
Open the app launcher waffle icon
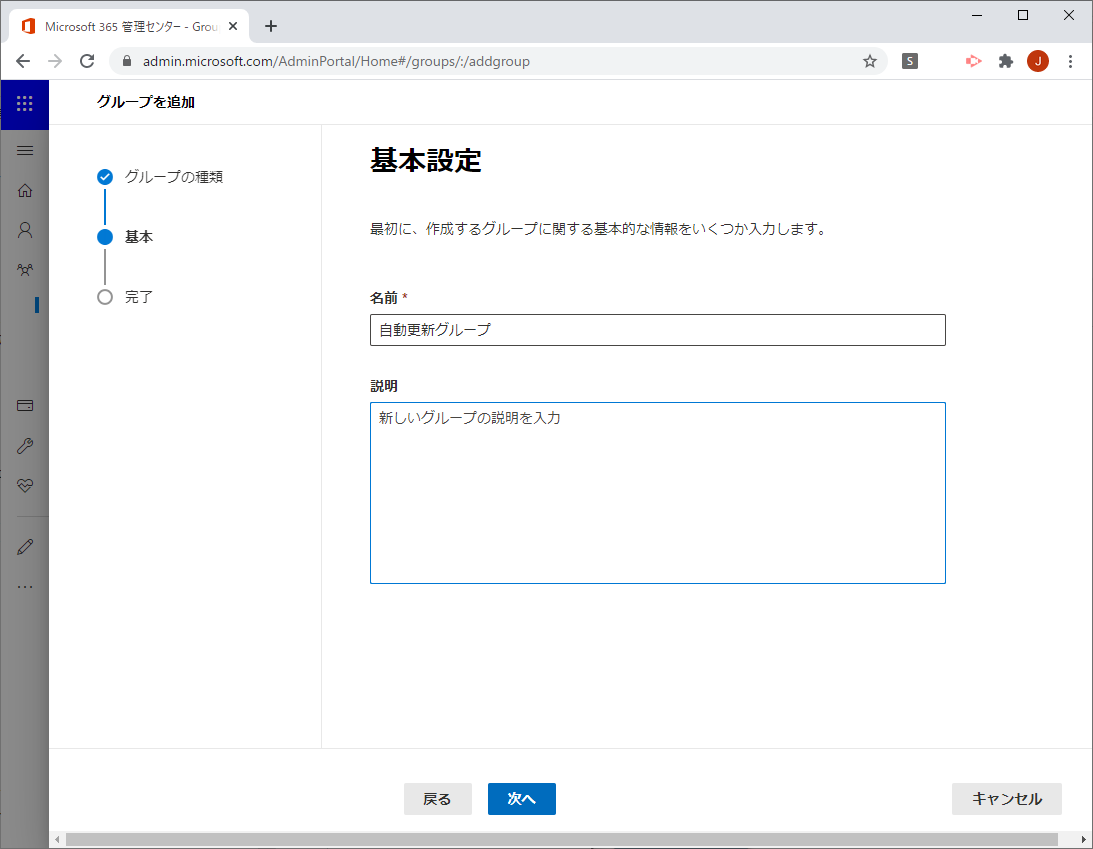coord(24,104)
